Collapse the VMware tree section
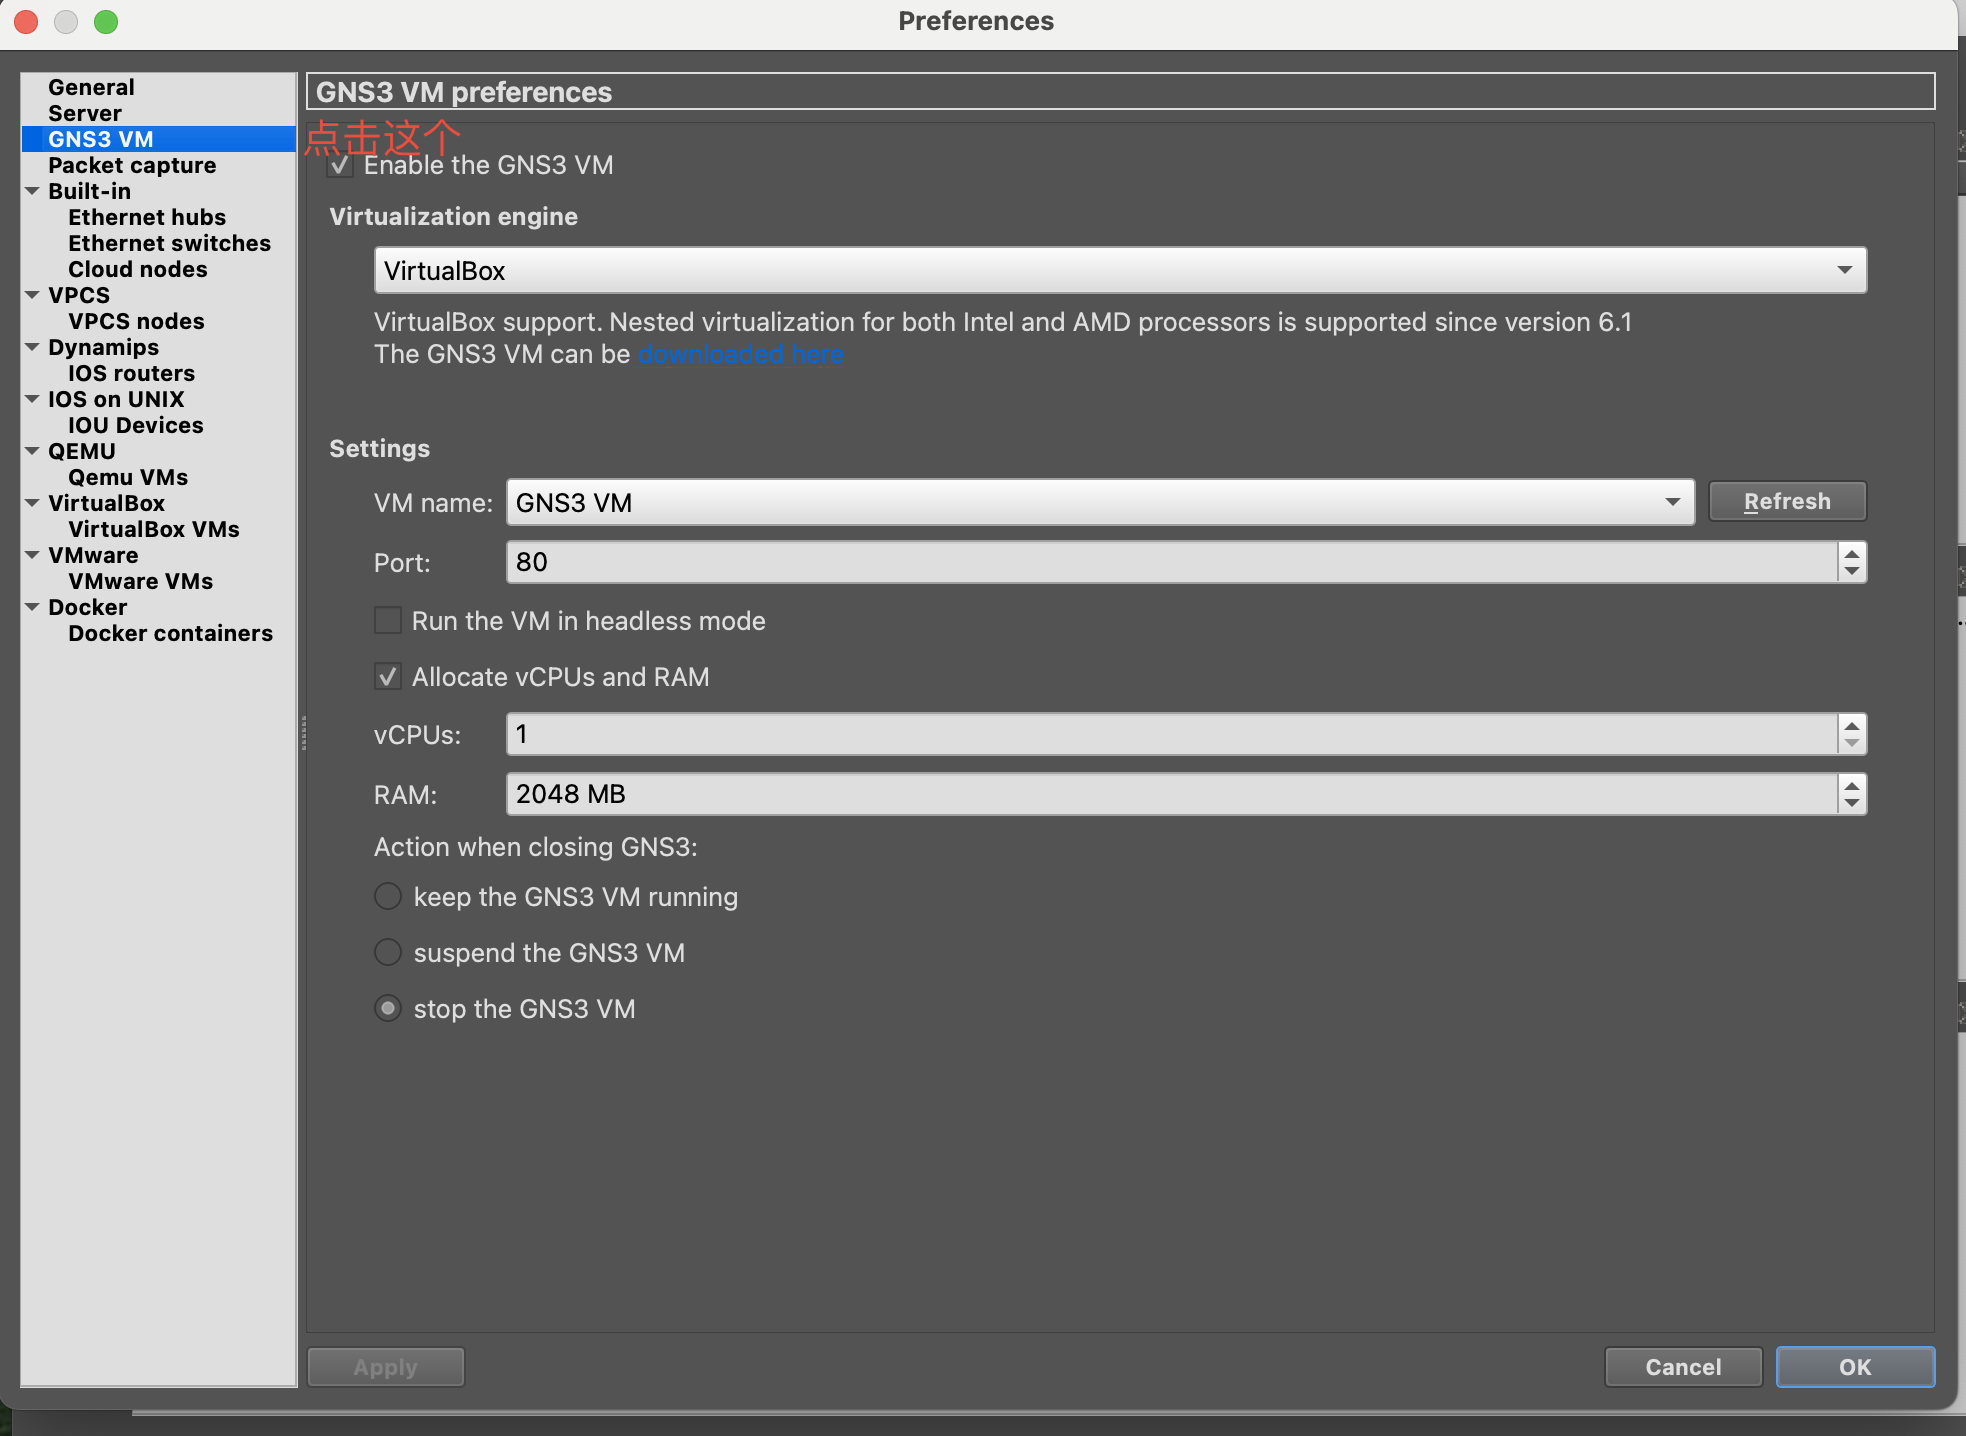1966x1436 pixels. pos(32,555)
